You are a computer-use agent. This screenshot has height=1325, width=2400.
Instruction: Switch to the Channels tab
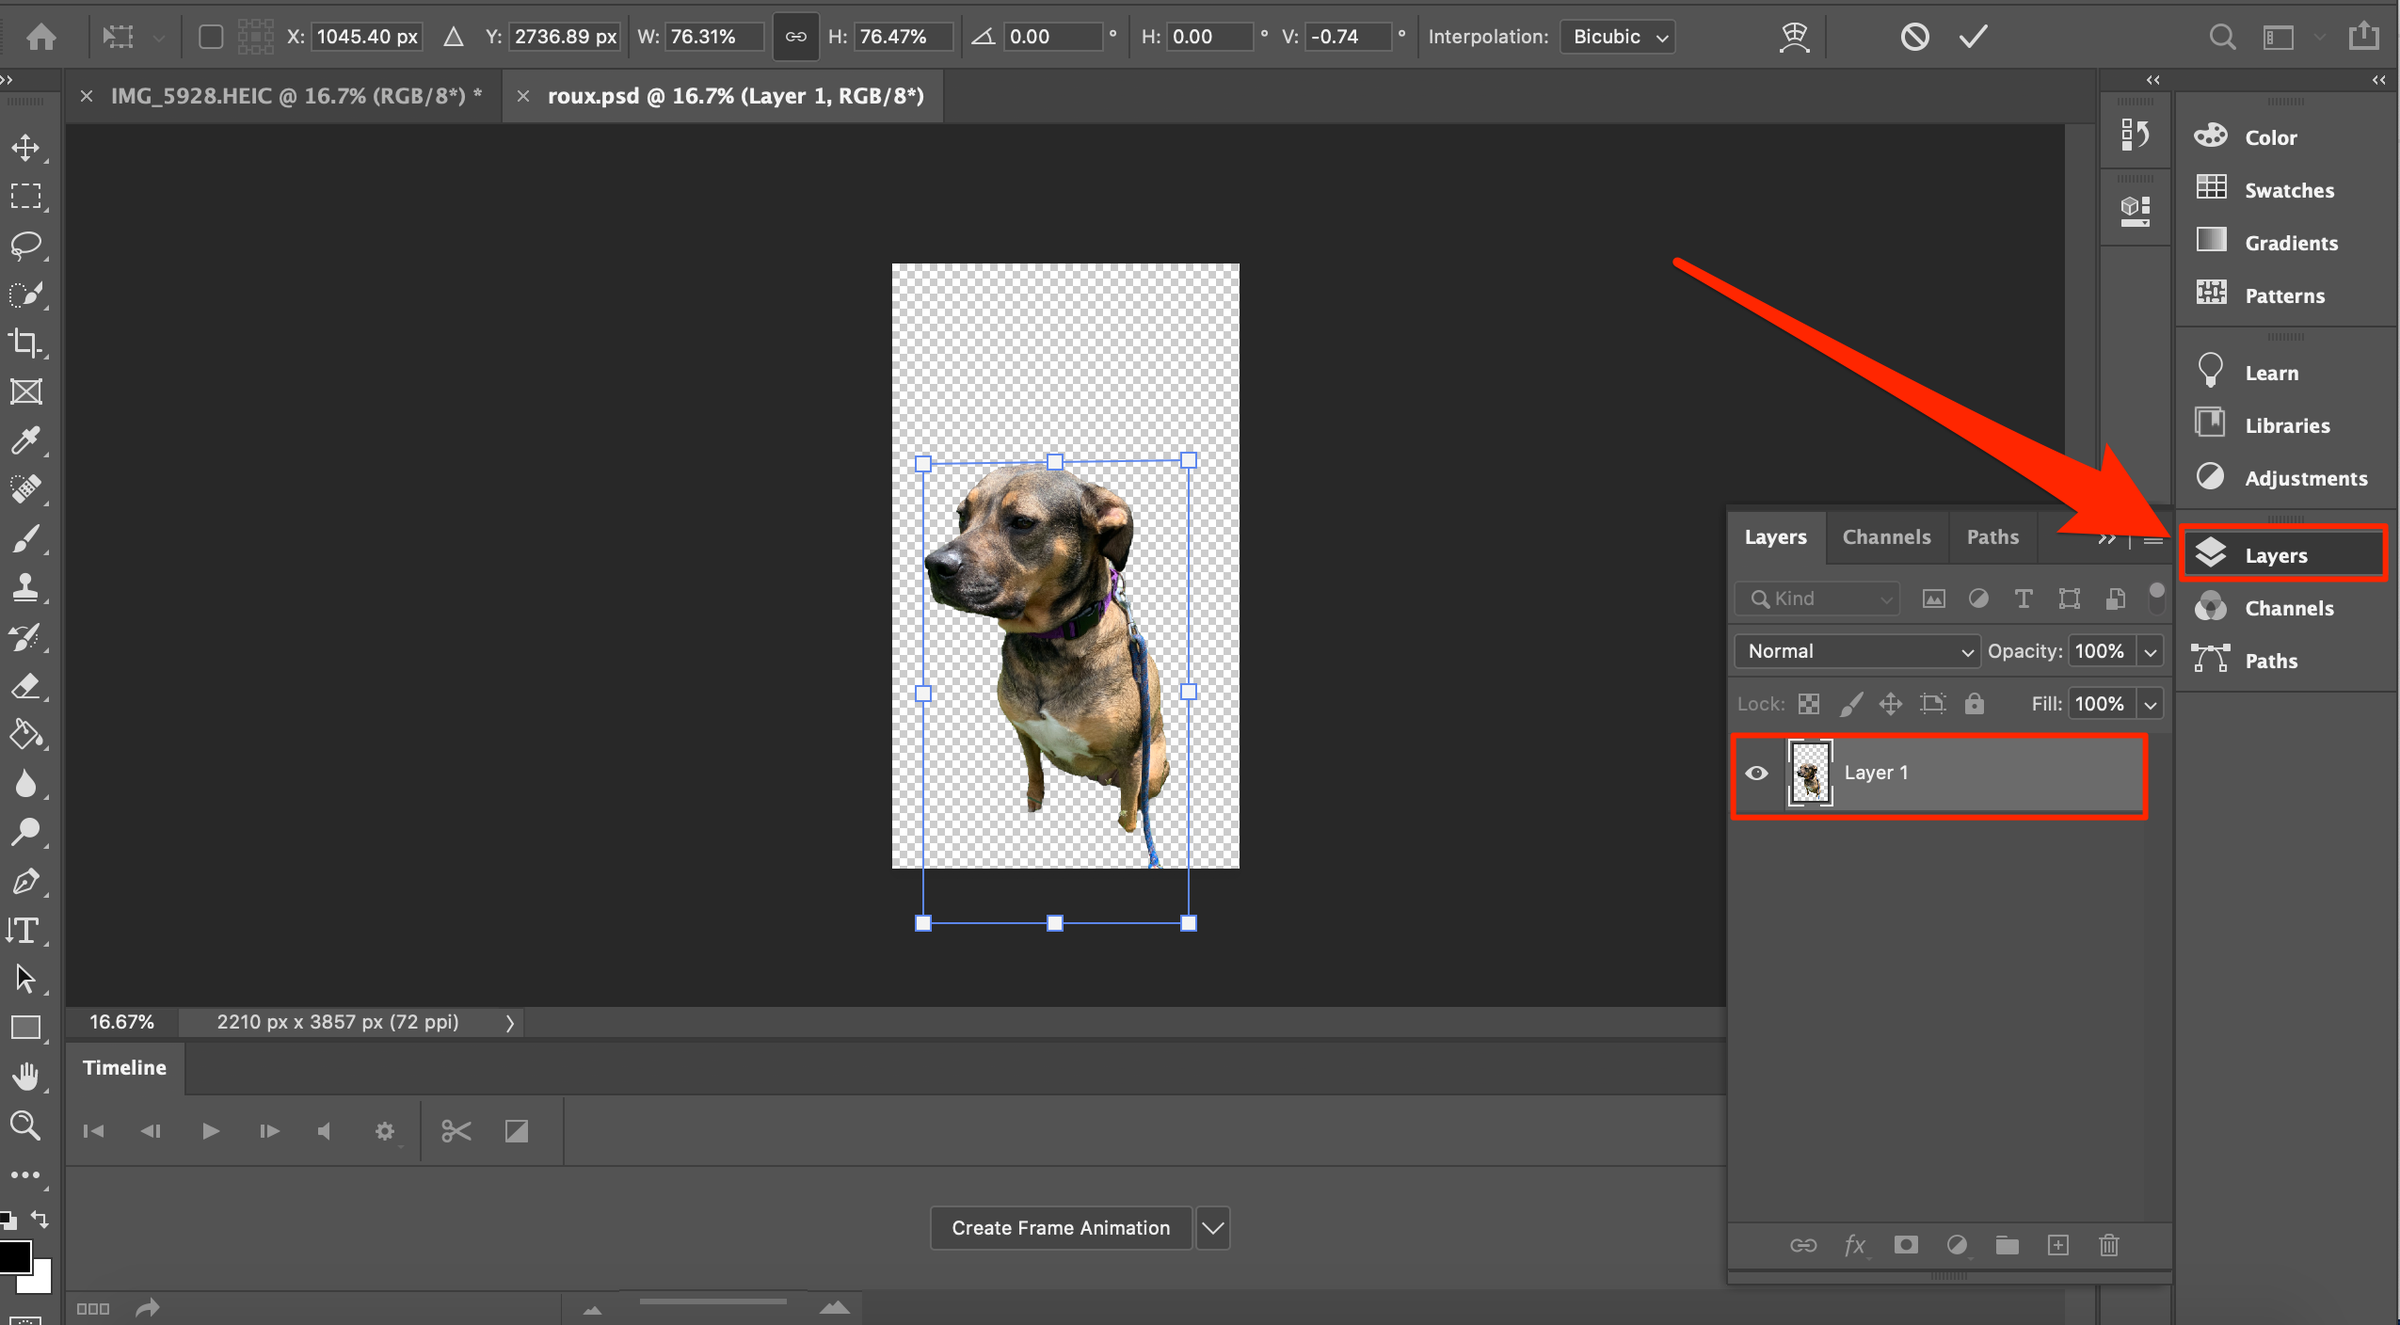coord(1884,537)
